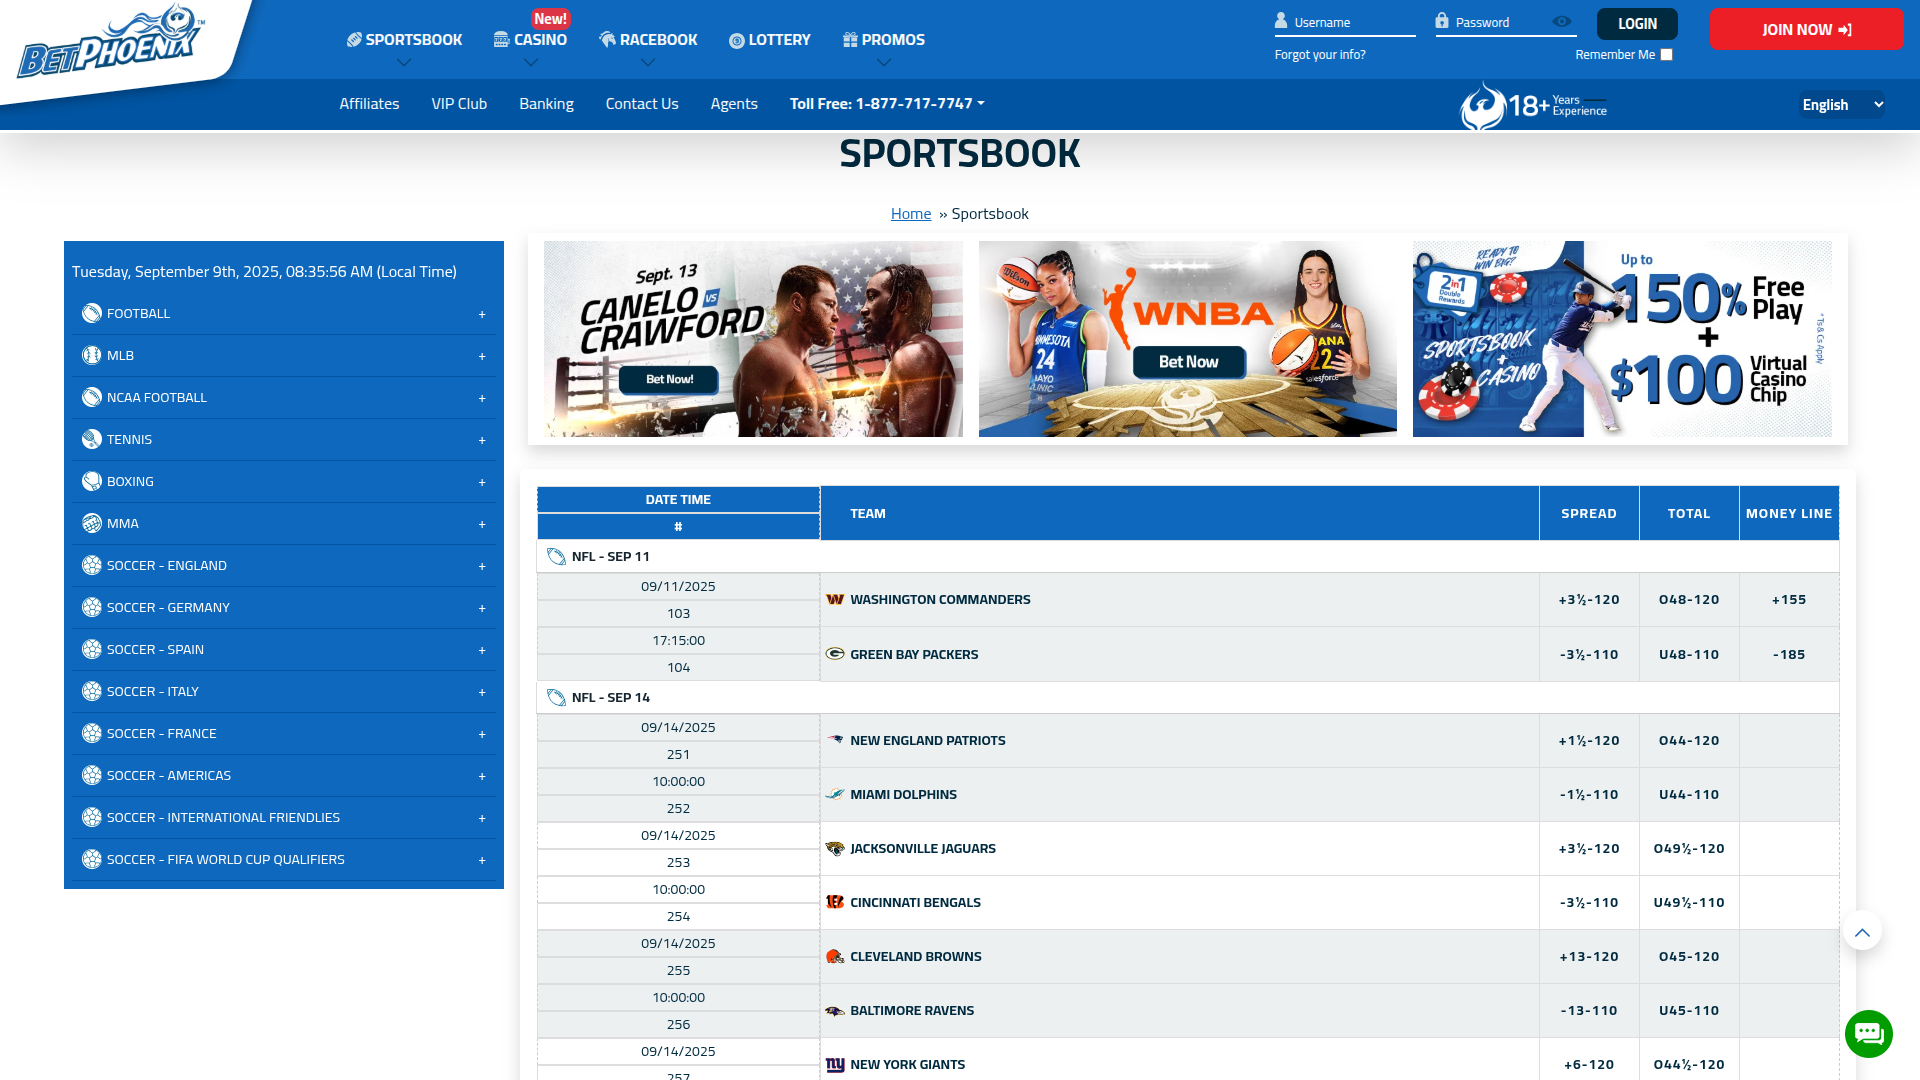The height and width of the screenshot is (1080, 1920).
Task: Toggle the password visibility eye icon
Action: (1562, 21)
